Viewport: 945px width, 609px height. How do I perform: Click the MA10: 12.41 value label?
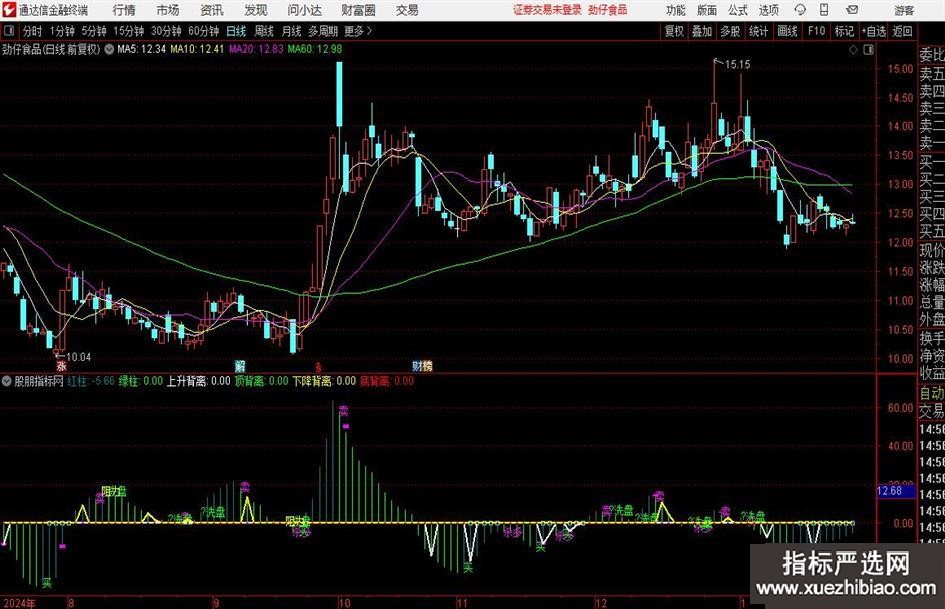197,49
